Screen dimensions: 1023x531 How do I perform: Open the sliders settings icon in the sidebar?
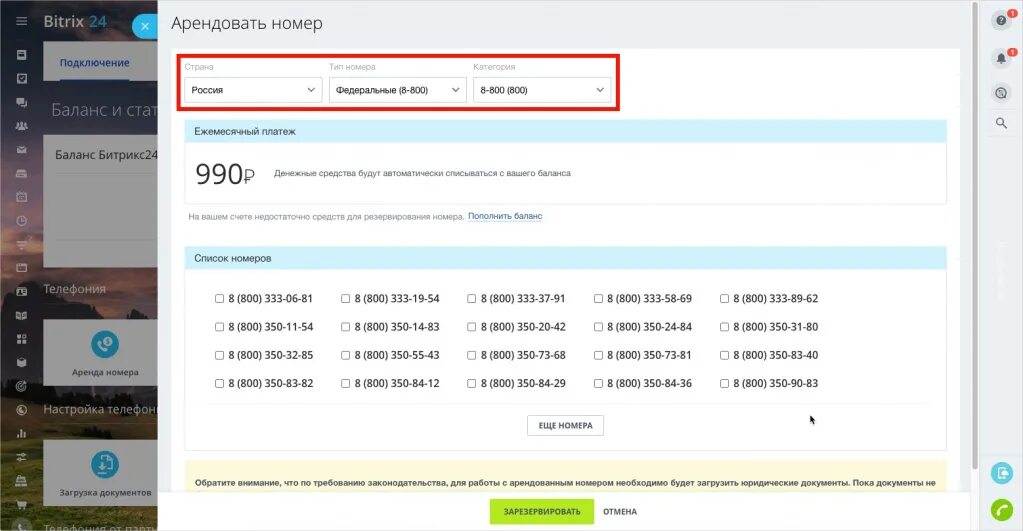click(x=22, y=457)
